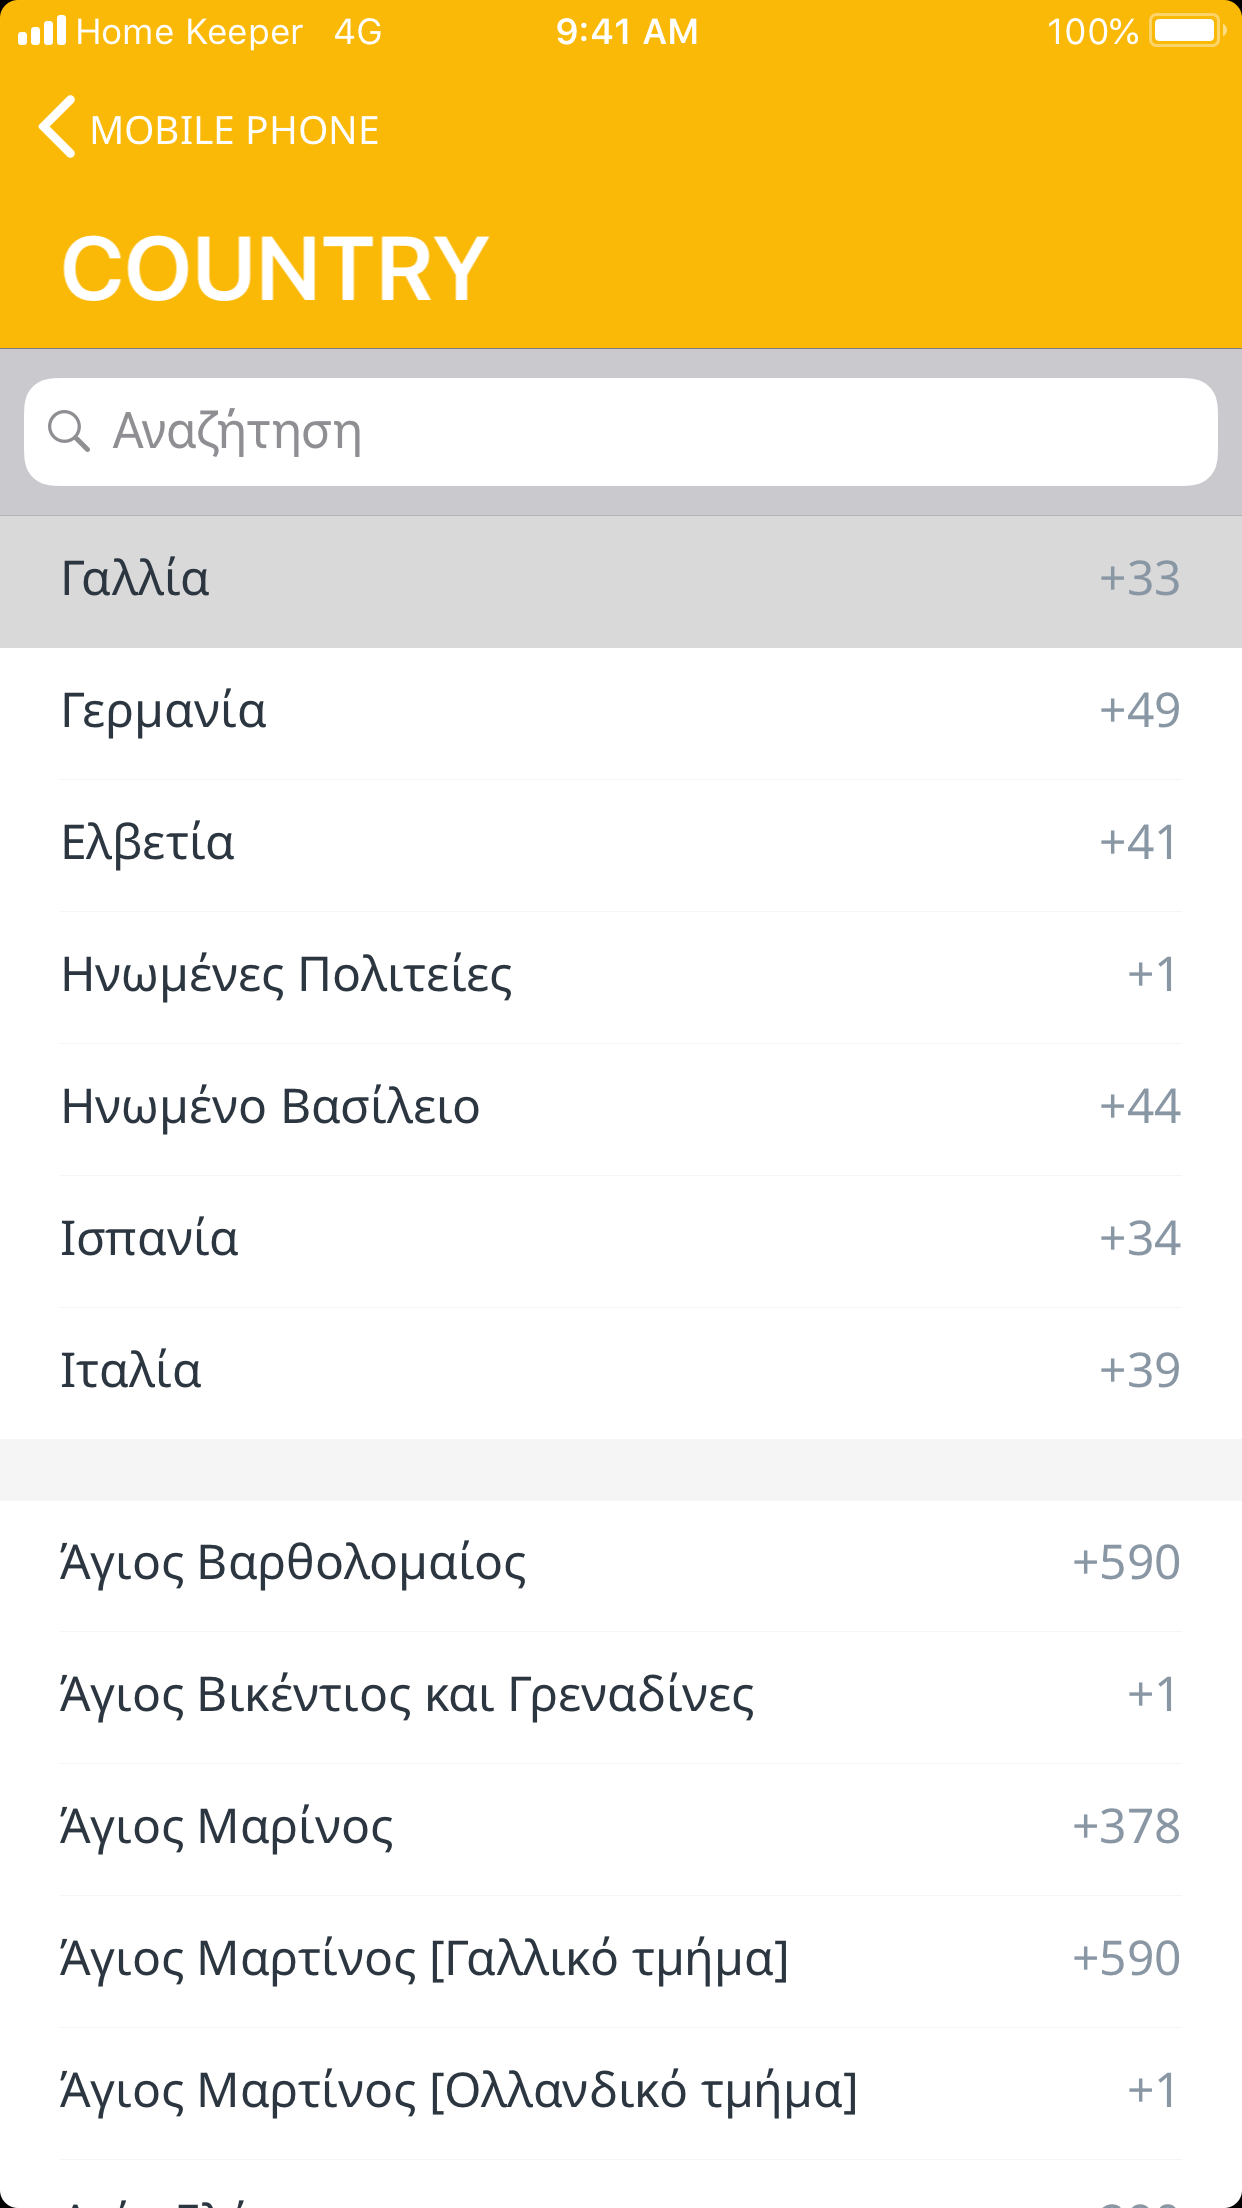The width and height of the screenshot is (1242, 2208).
Task: Choose Άγιος Βικέντιος και Γρεναδίνες
Action: point(407,1696)
